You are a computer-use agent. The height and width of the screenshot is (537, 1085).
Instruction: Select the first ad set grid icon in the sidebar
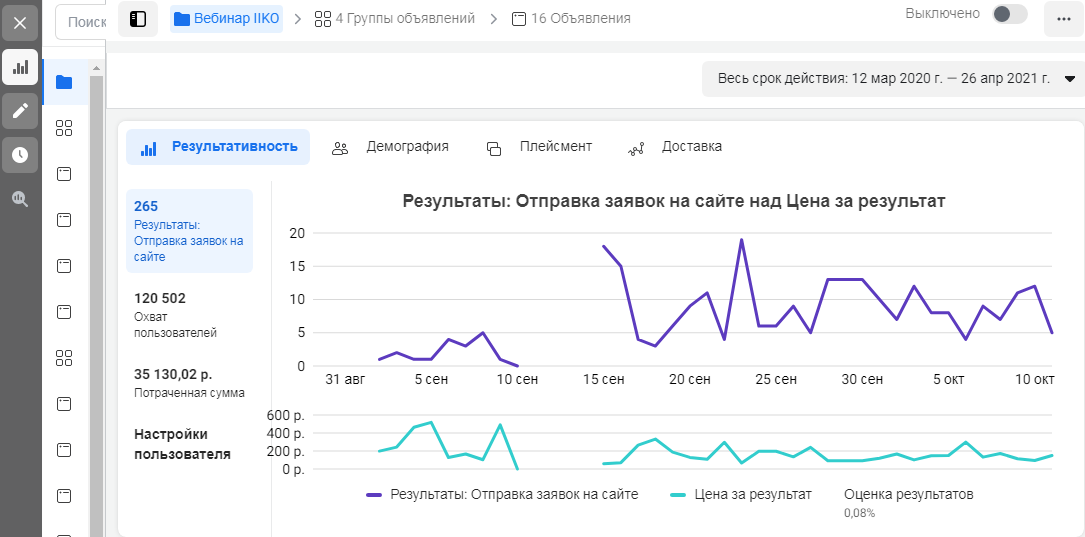tap(64, 128)
